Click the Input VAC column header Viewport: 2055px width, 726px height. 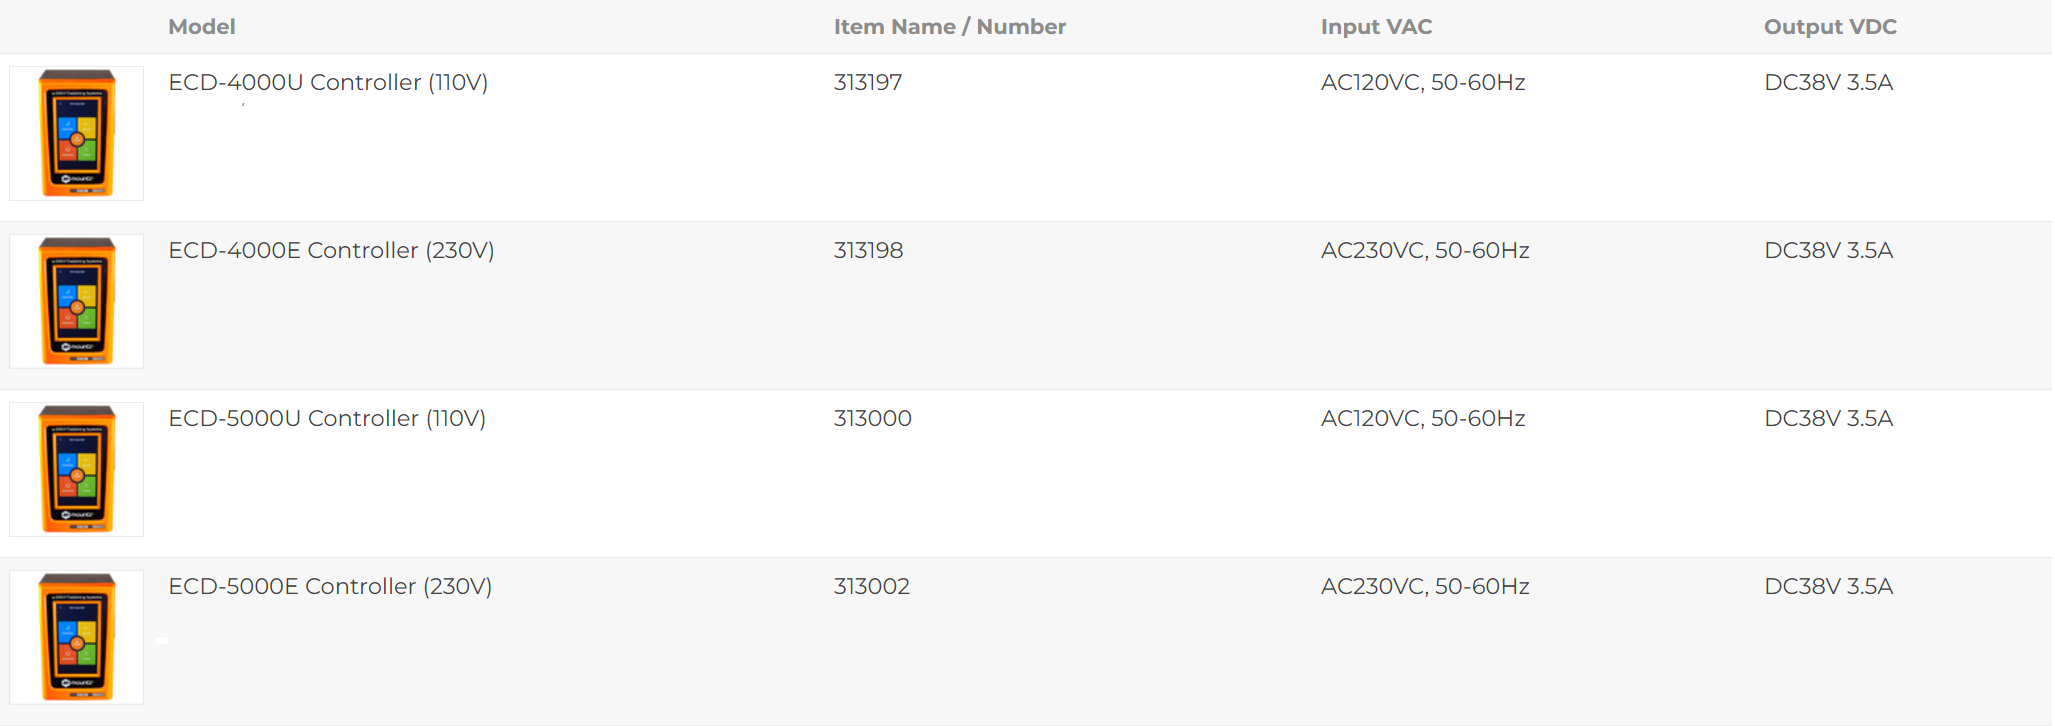click(1377, 27)
